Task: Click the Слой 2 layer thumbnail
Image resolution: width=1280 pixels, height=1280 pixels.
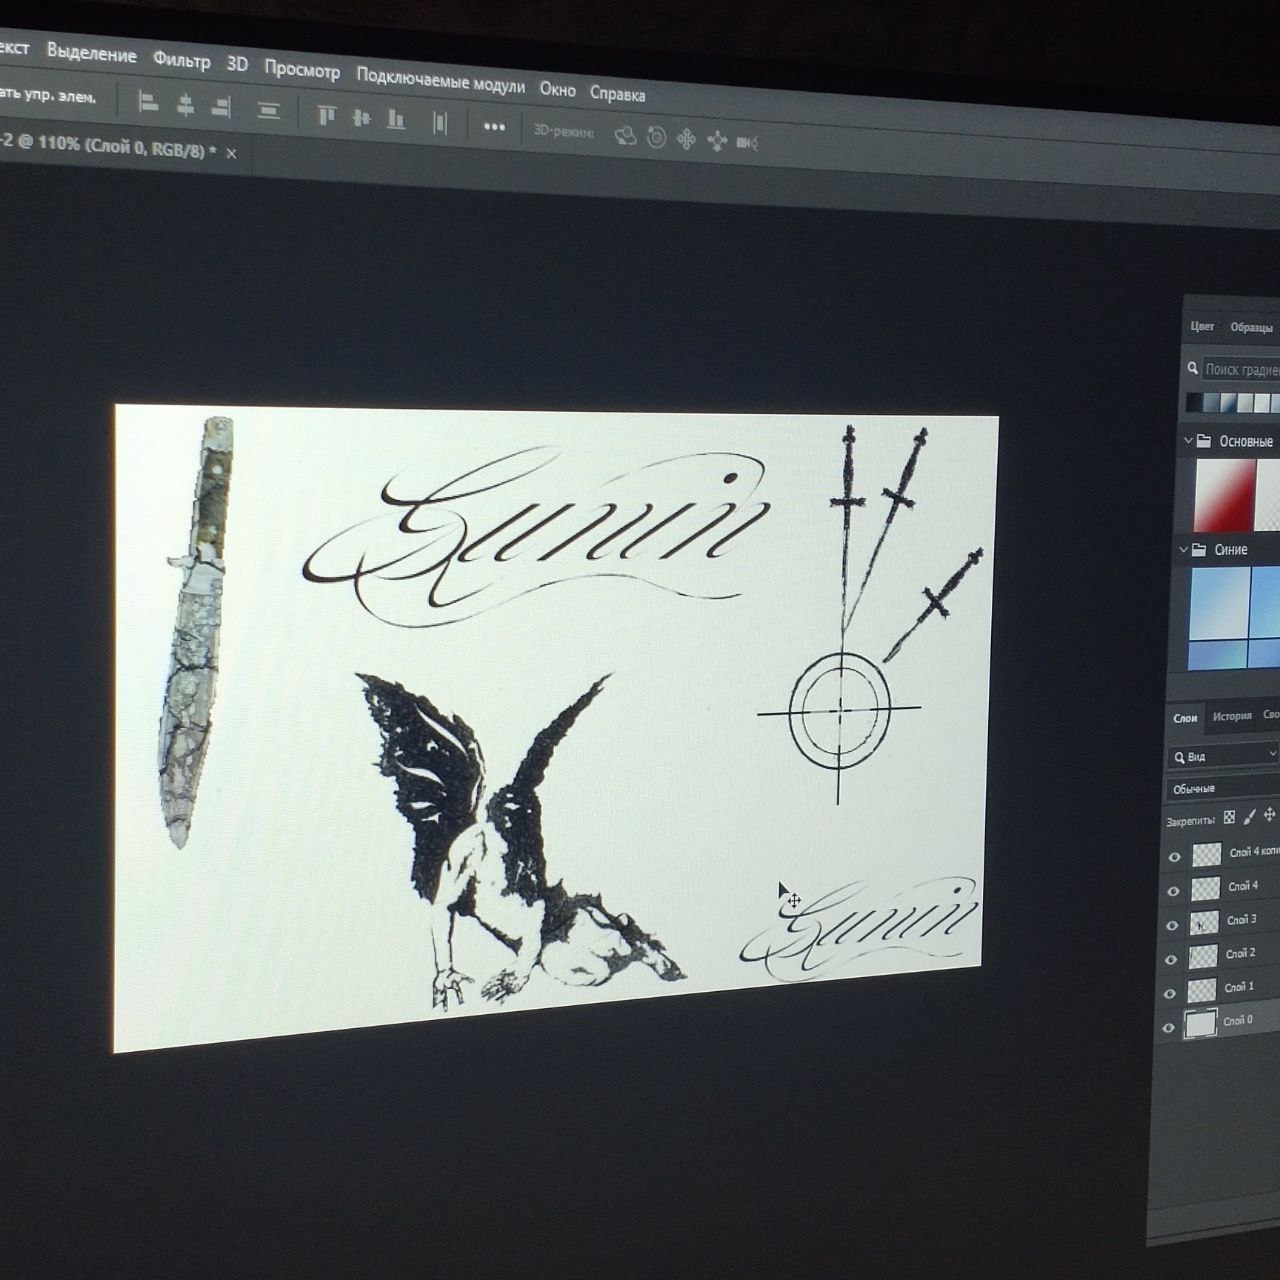Action: click(x=1203, y=957)
